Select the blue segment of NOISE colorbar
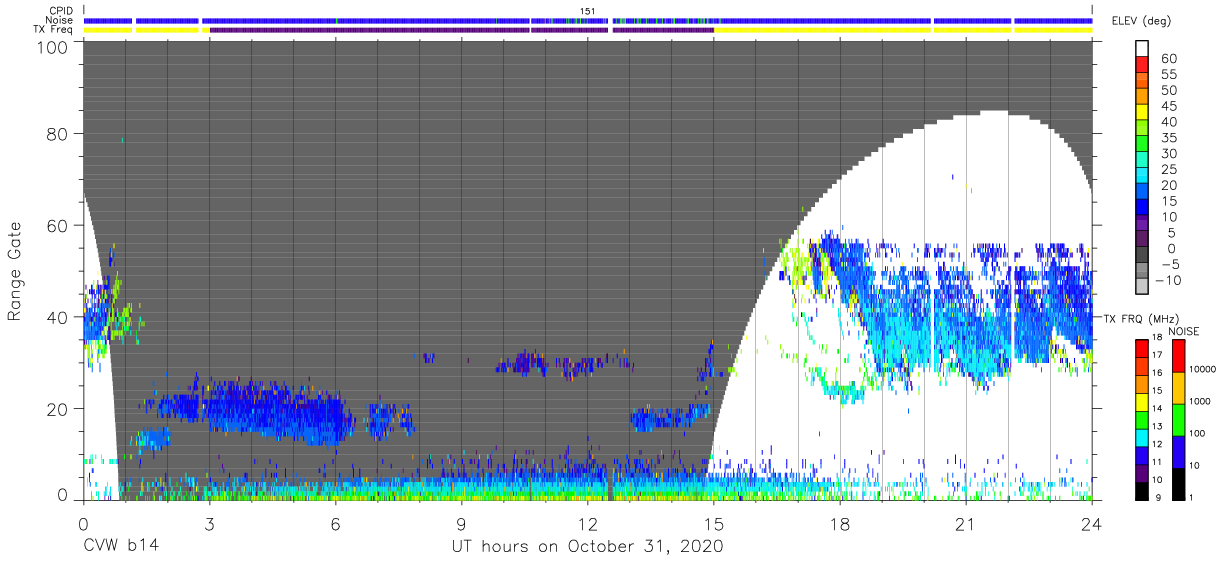Image resolution: width=1228 pixels, height=567 pixels. [1178, 452]
